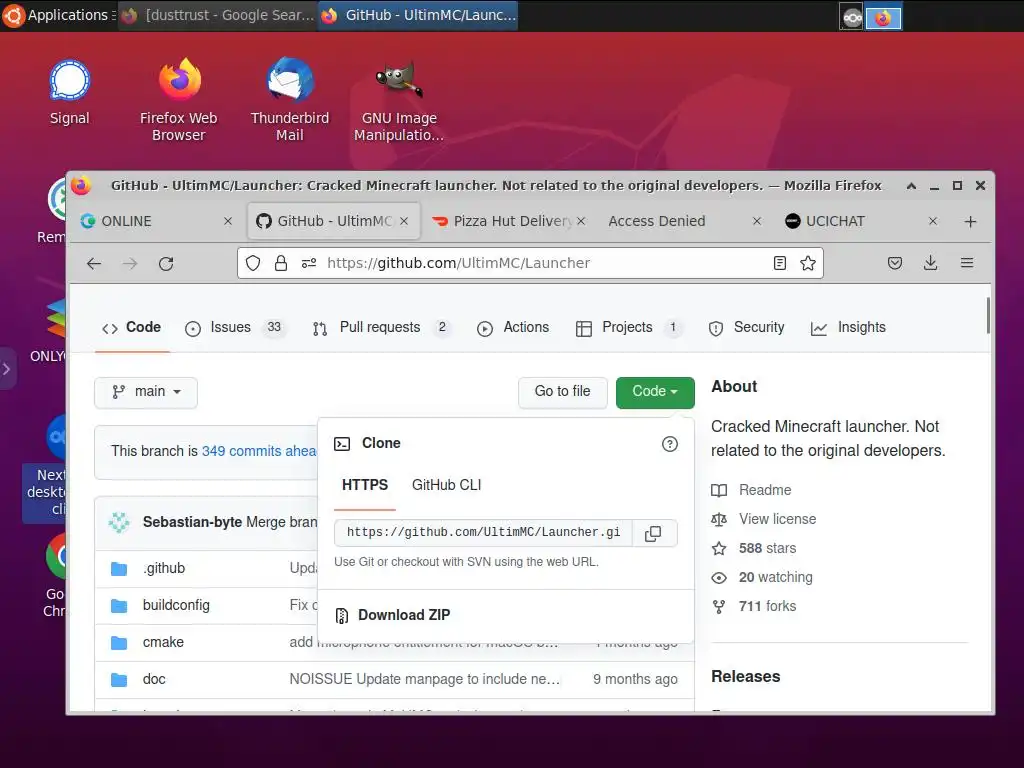1024x768 pixels.
Task: Select the HTTPS clone tab
Action: (365, 485)
